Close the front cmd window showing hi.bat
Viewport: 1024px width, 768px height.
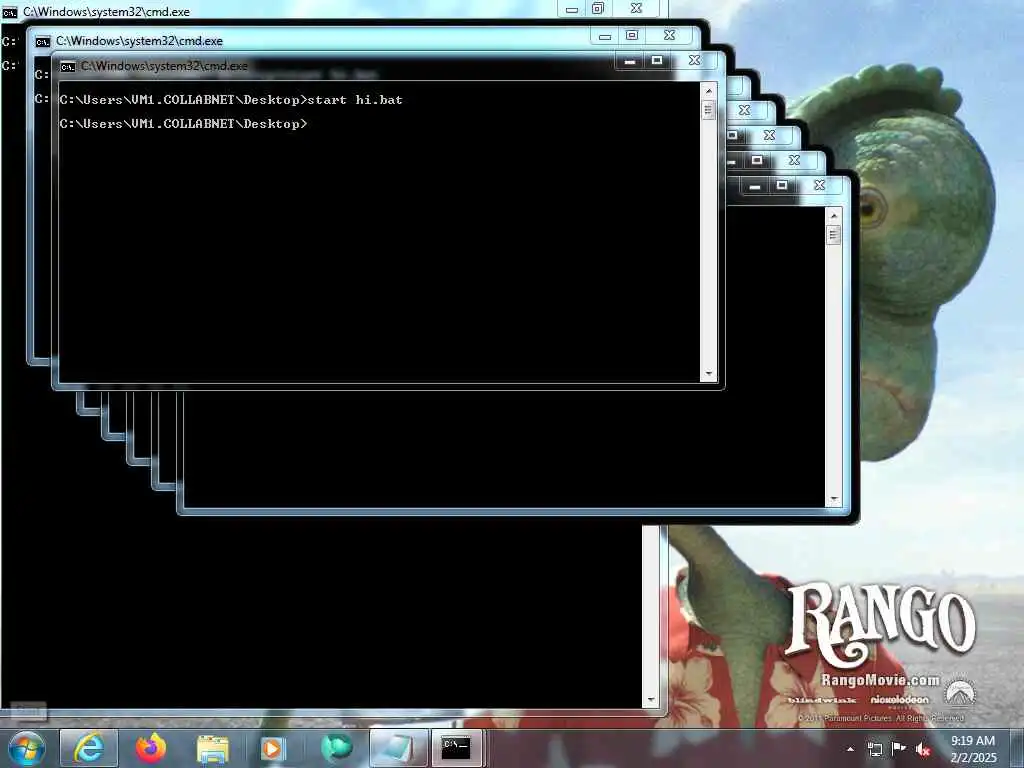point(694,60)
